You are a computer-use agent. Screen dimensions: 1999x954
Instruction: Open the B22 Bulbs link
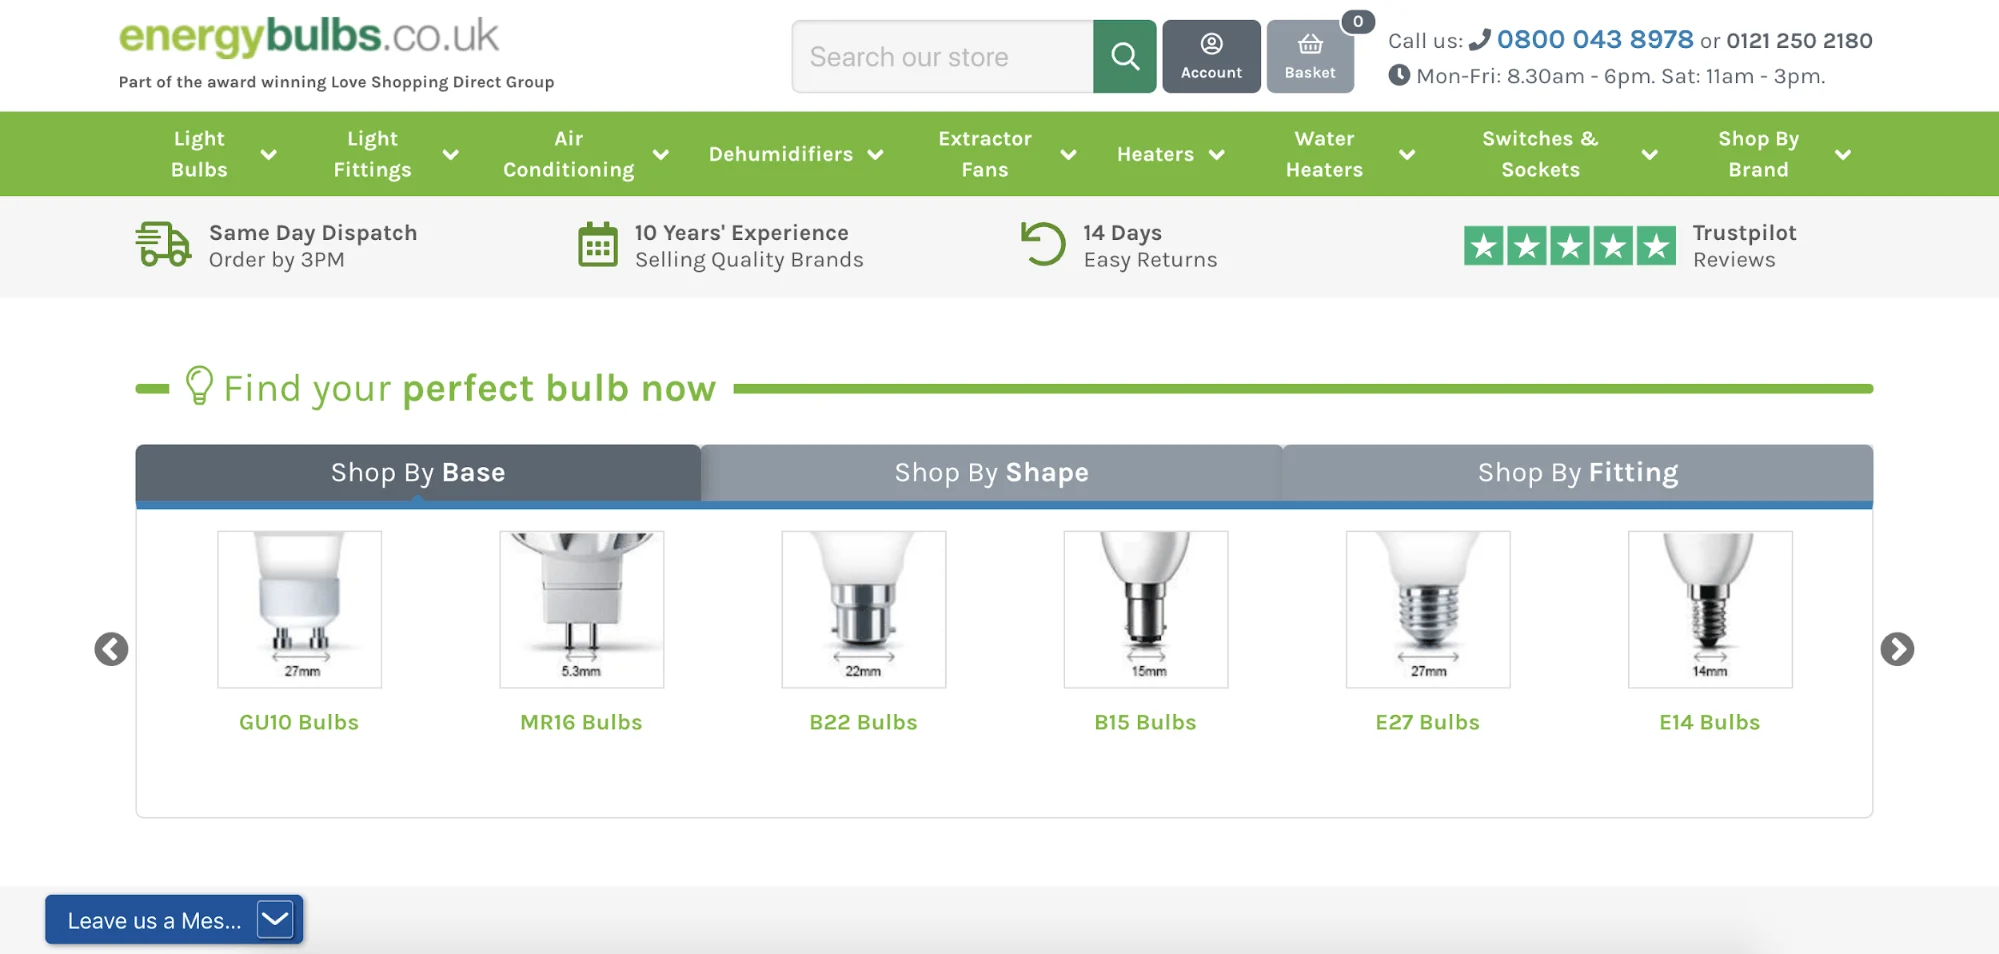[863, 722]
